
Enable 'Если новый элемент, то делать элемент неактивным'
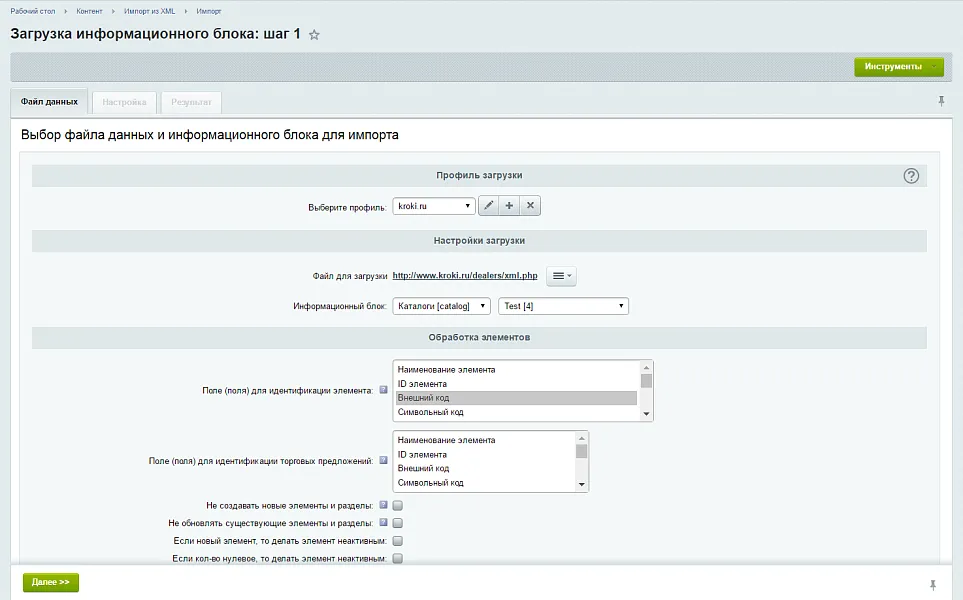pyautogui.click(x=397, y=541)
